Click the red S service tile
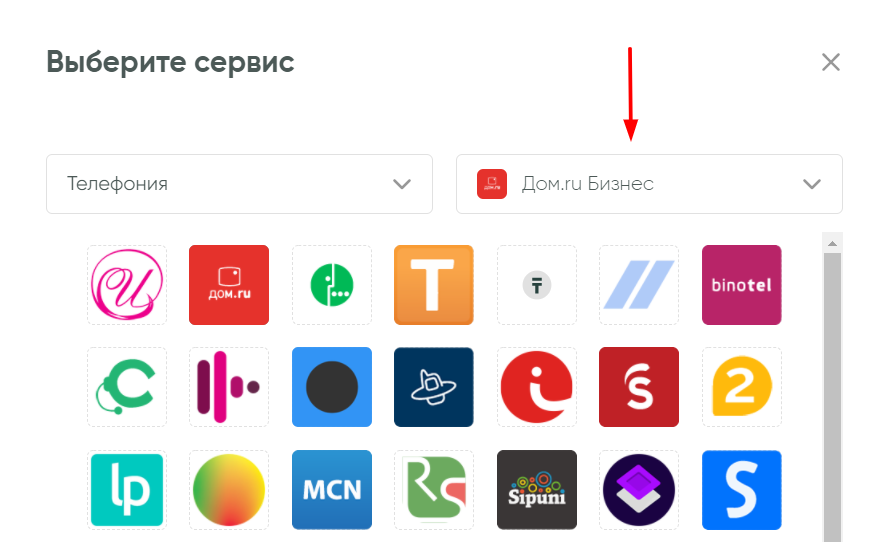 pyautogui.click(x=639, y=387)
